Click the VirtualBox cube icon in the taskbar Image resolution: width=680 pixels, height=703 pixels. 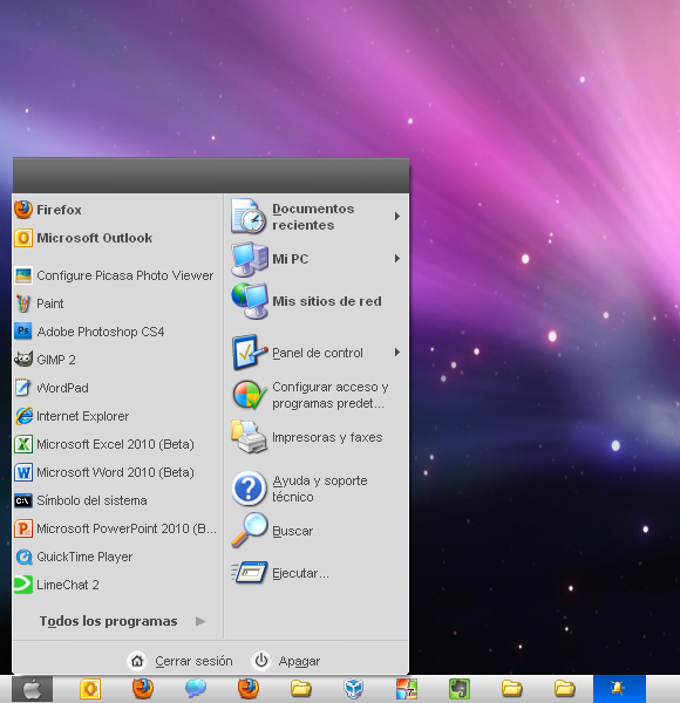pos(353,689)
